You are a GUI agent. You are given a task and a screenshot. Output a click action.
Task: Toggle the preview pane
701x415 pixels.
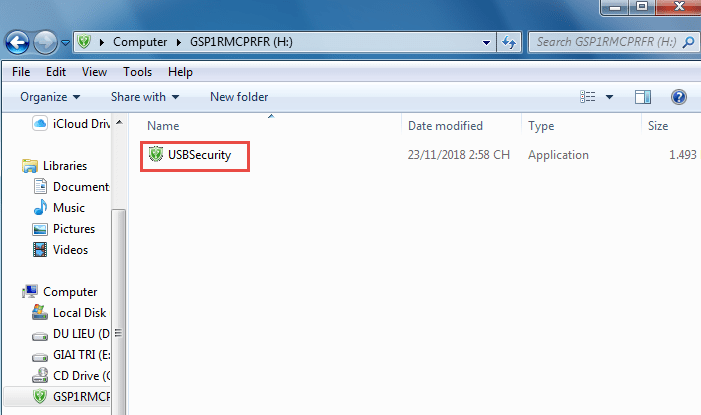point(642,97)
